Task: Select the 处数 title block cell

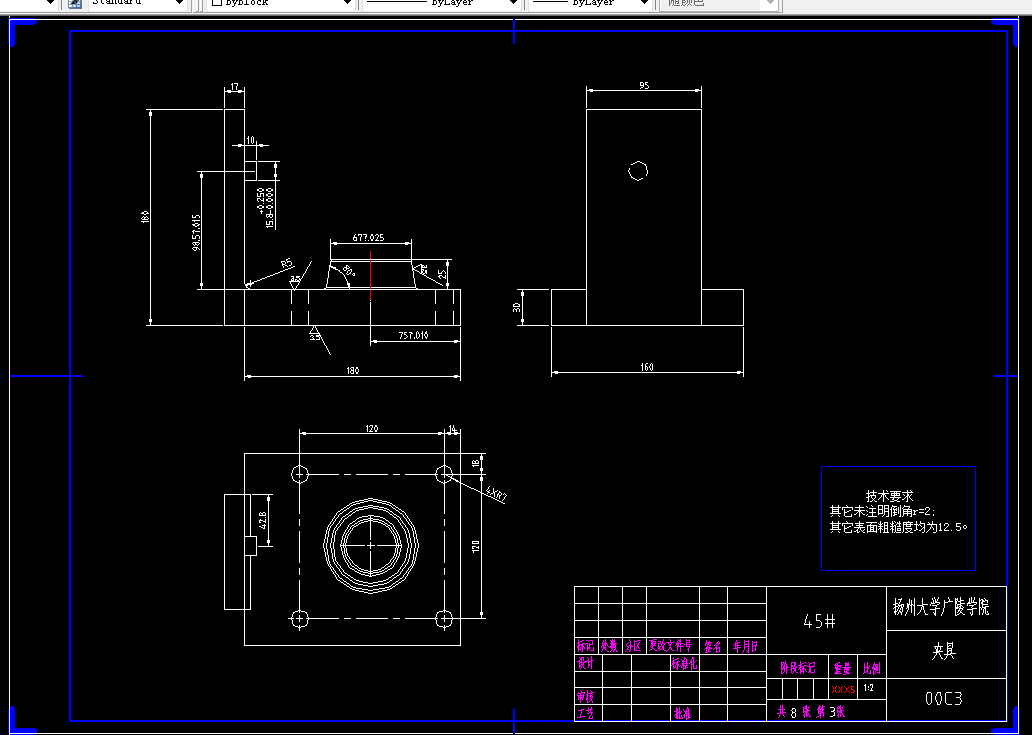Action: (x=609, y=646)
